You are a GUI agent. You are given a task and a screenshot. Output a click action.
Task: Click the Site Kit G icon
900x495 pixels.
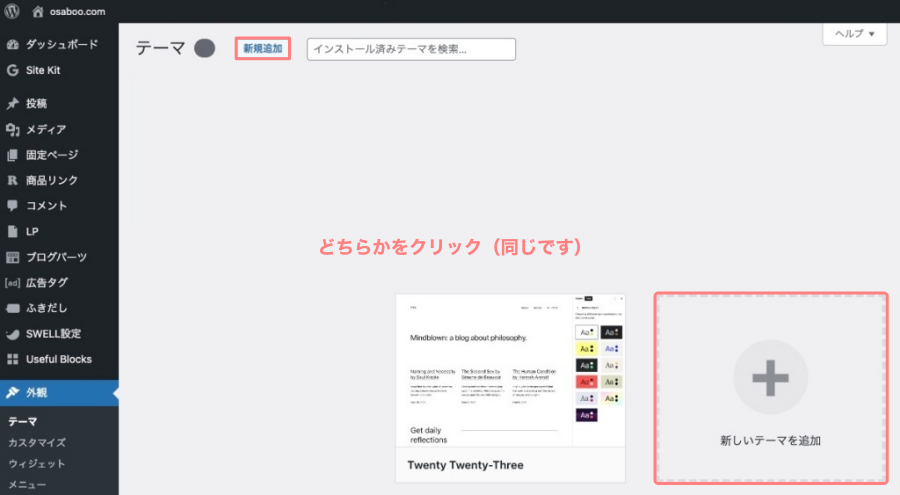pyautogui.click(x=13, y=70)
